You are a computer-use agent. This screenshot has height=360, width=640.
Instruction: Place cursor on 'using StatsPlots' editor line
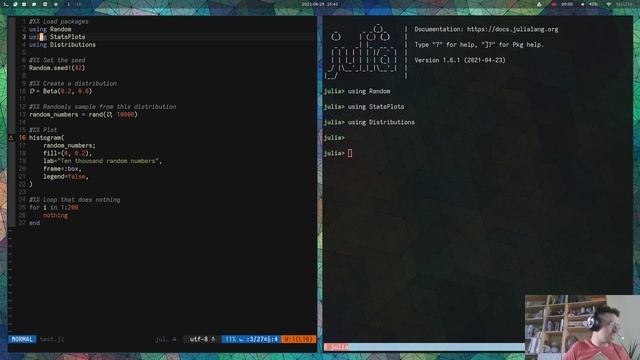(x=57, y=37)
